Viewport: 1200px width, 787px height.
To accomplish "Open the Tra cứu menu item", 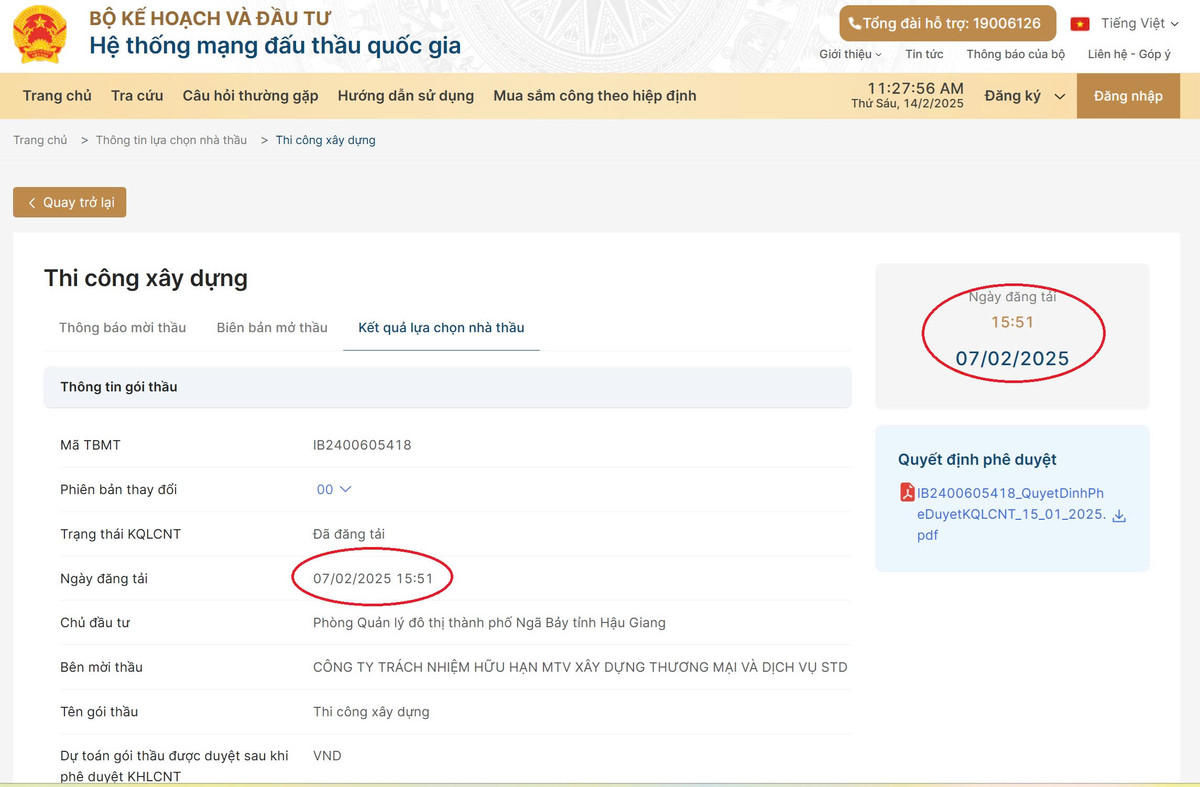I will 138,95.
